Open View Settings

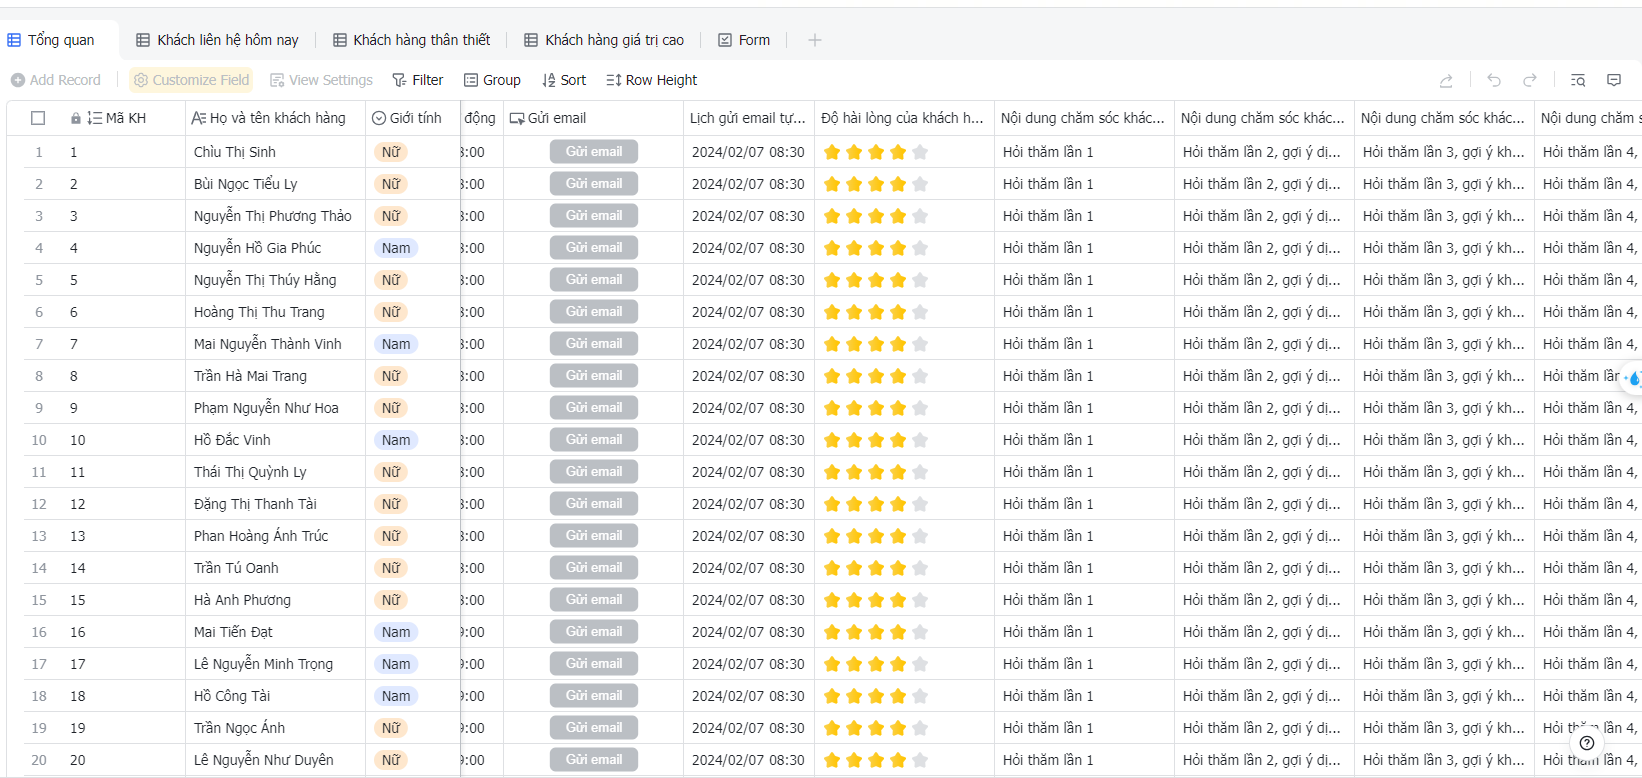pyautogui.click(x=321, y=80)
